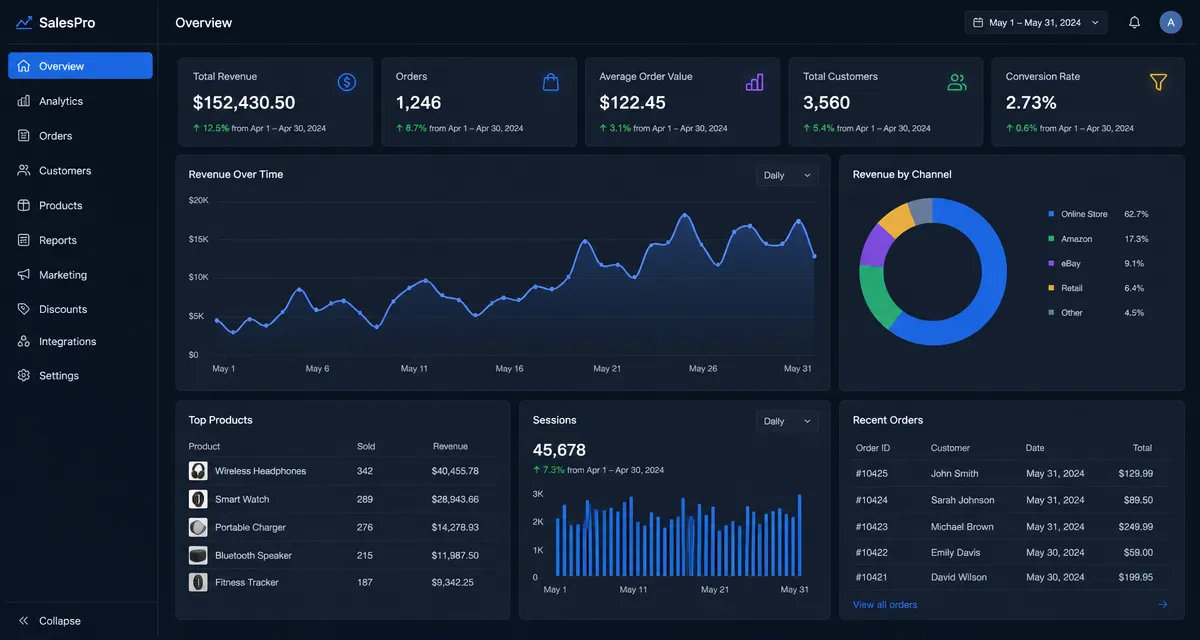Click order ID #10423
The height and width of the screenshot is (640, 1200).
872,527
